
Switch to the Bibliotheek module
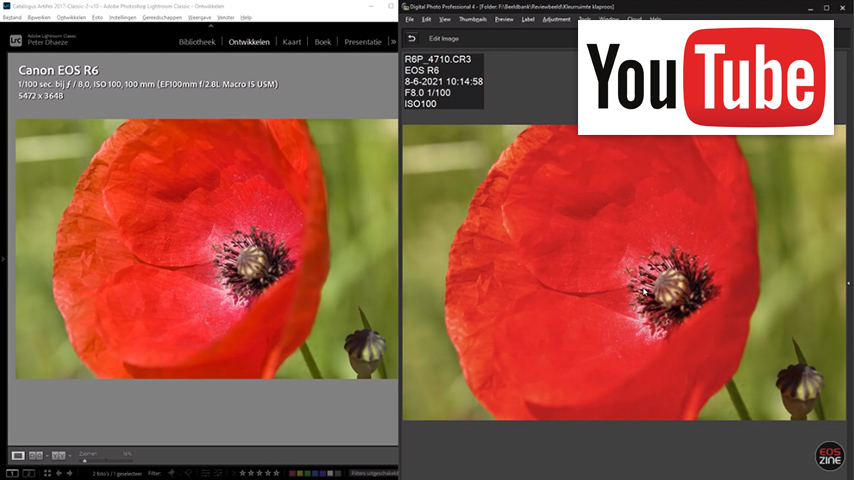point(196,42)
